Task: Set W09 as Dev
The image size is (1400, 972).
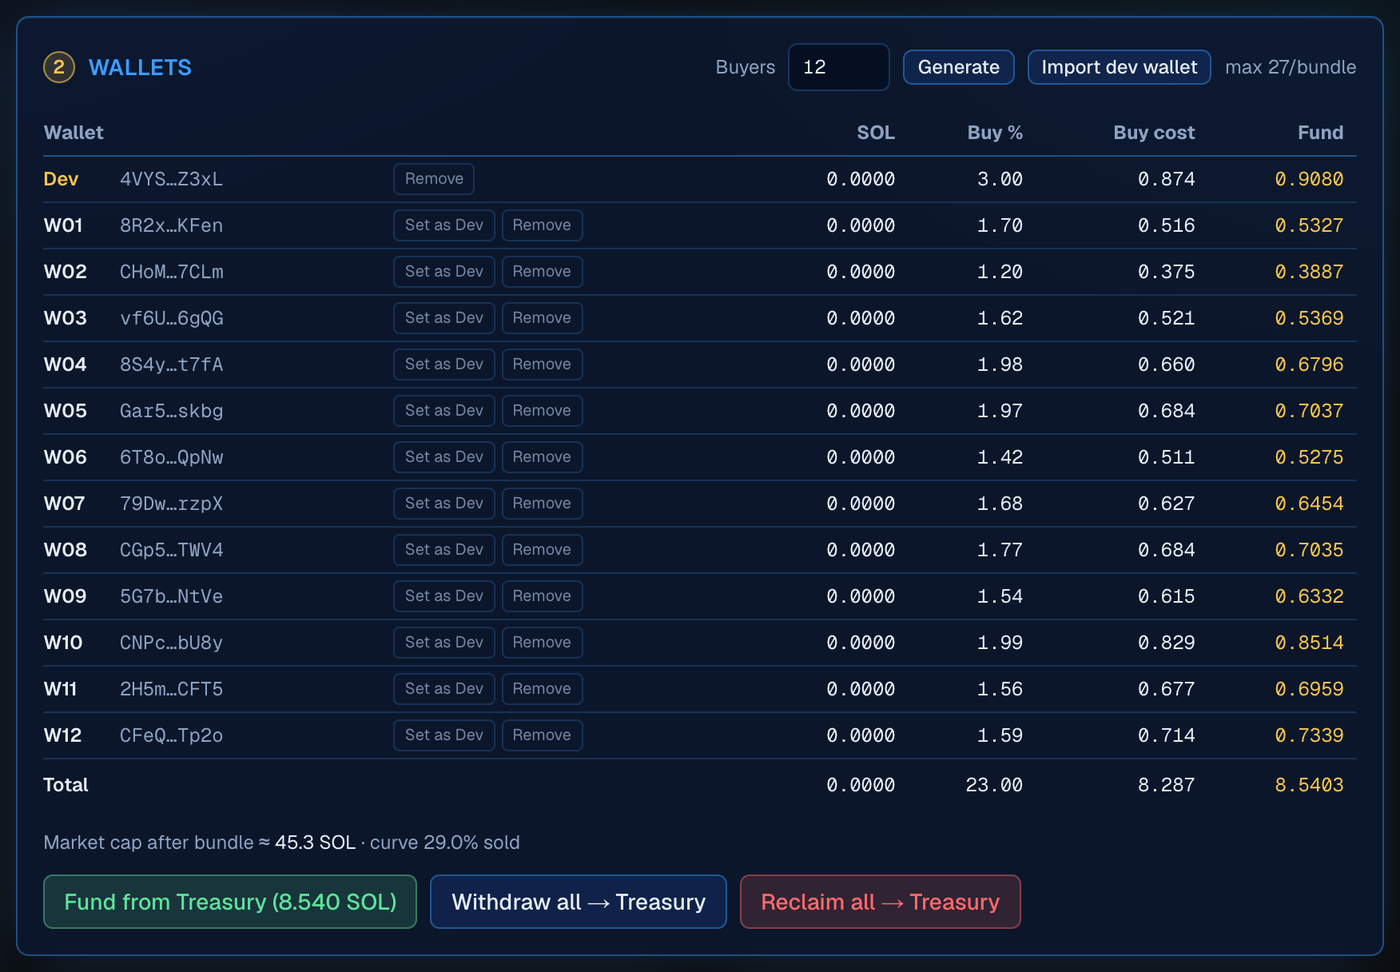Action: pos(444,596)
